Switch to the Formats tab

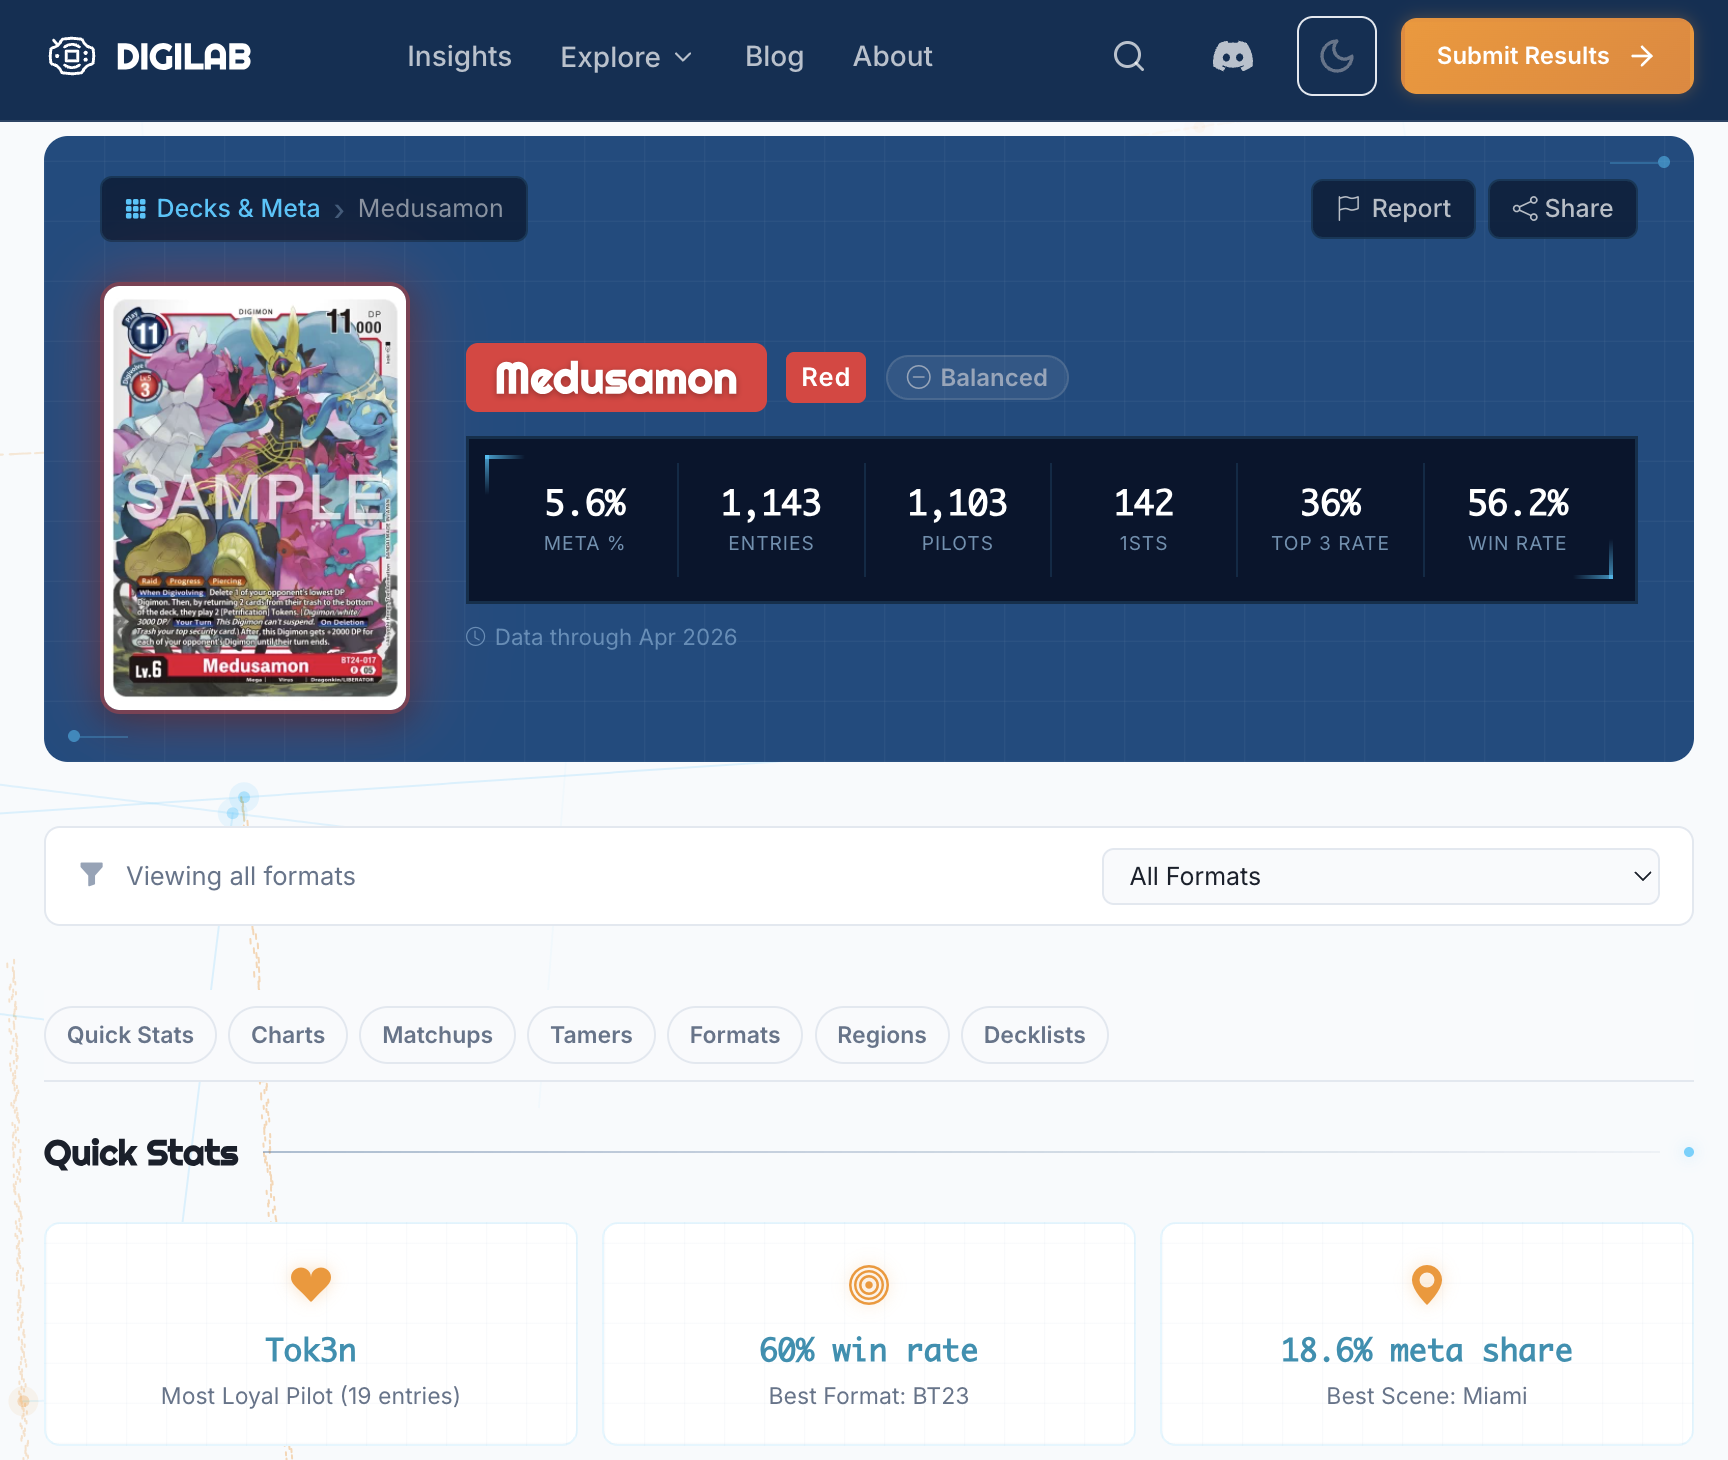click(735, 1035)
